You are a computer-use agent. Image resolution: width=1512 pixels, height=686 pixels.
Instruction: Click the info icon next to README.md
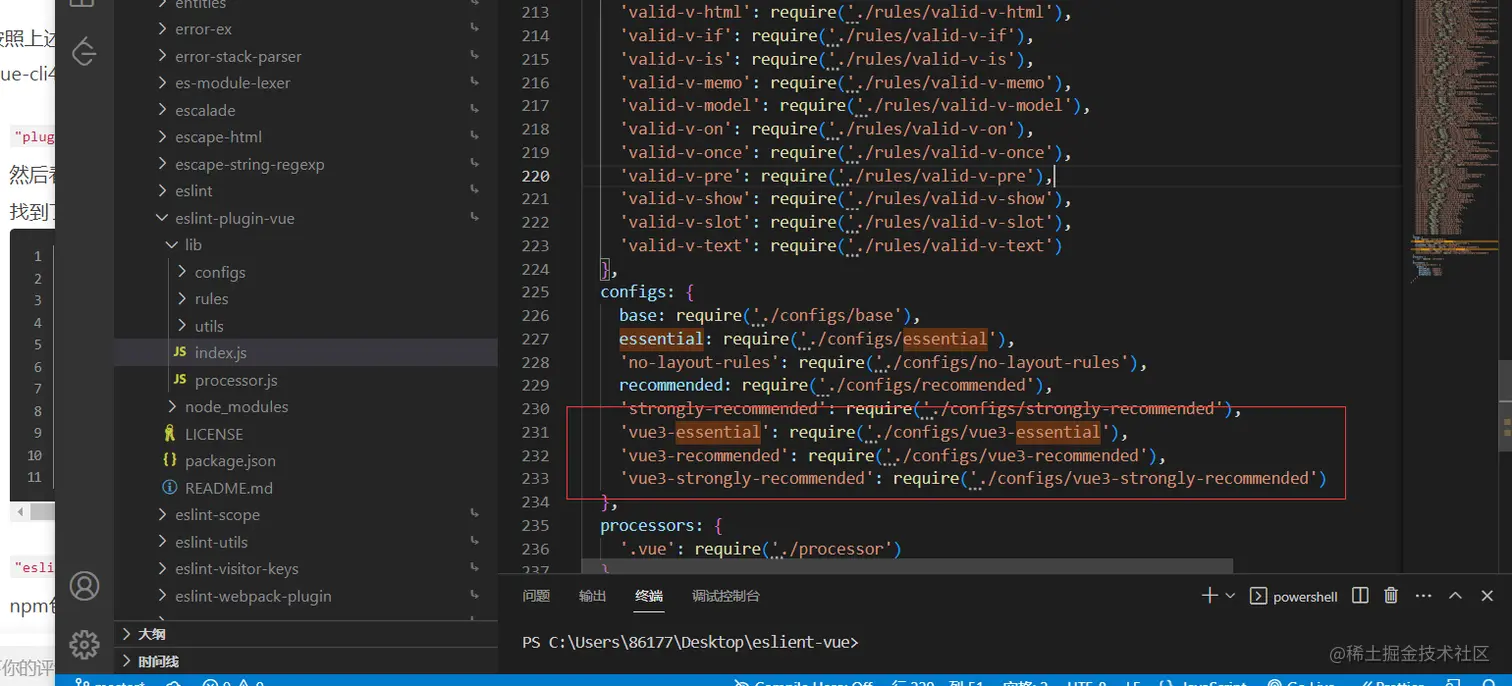169,488
